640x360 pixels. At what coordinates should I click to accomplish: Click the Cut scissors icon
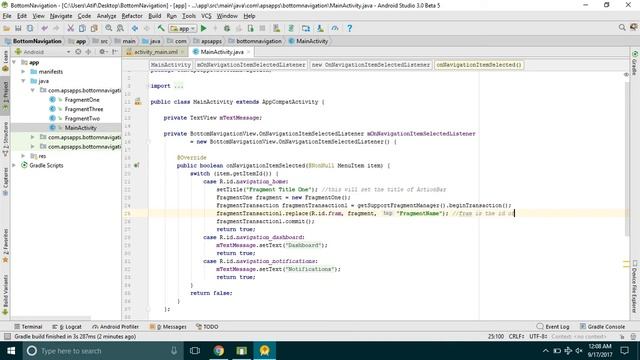71,28
